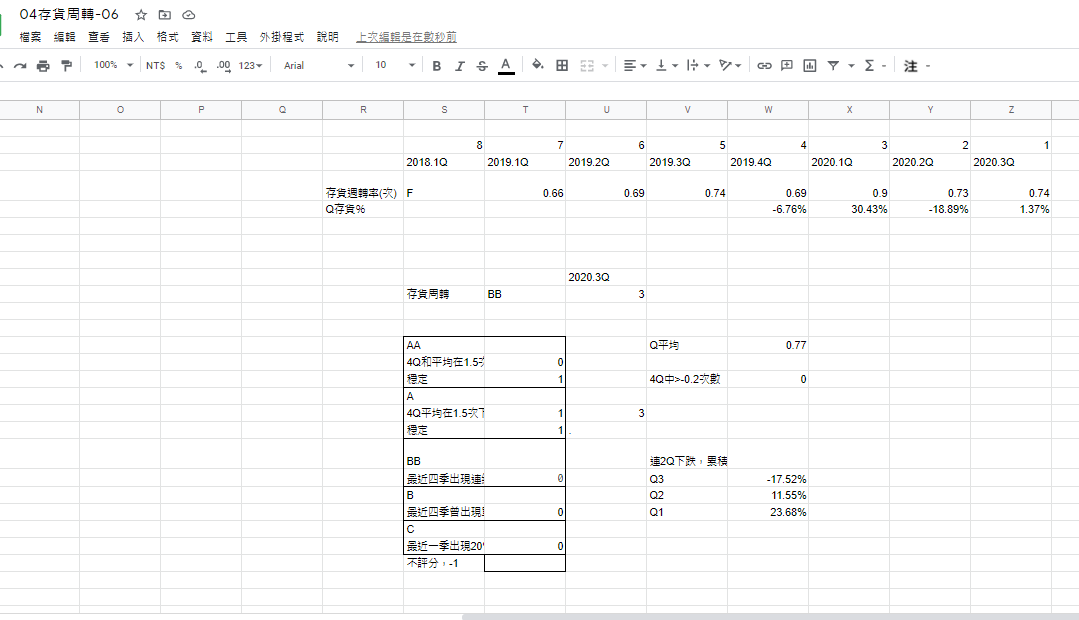1079x620 pixels.
Task: Star this spreadsheet document
Action: pos(141,15)
